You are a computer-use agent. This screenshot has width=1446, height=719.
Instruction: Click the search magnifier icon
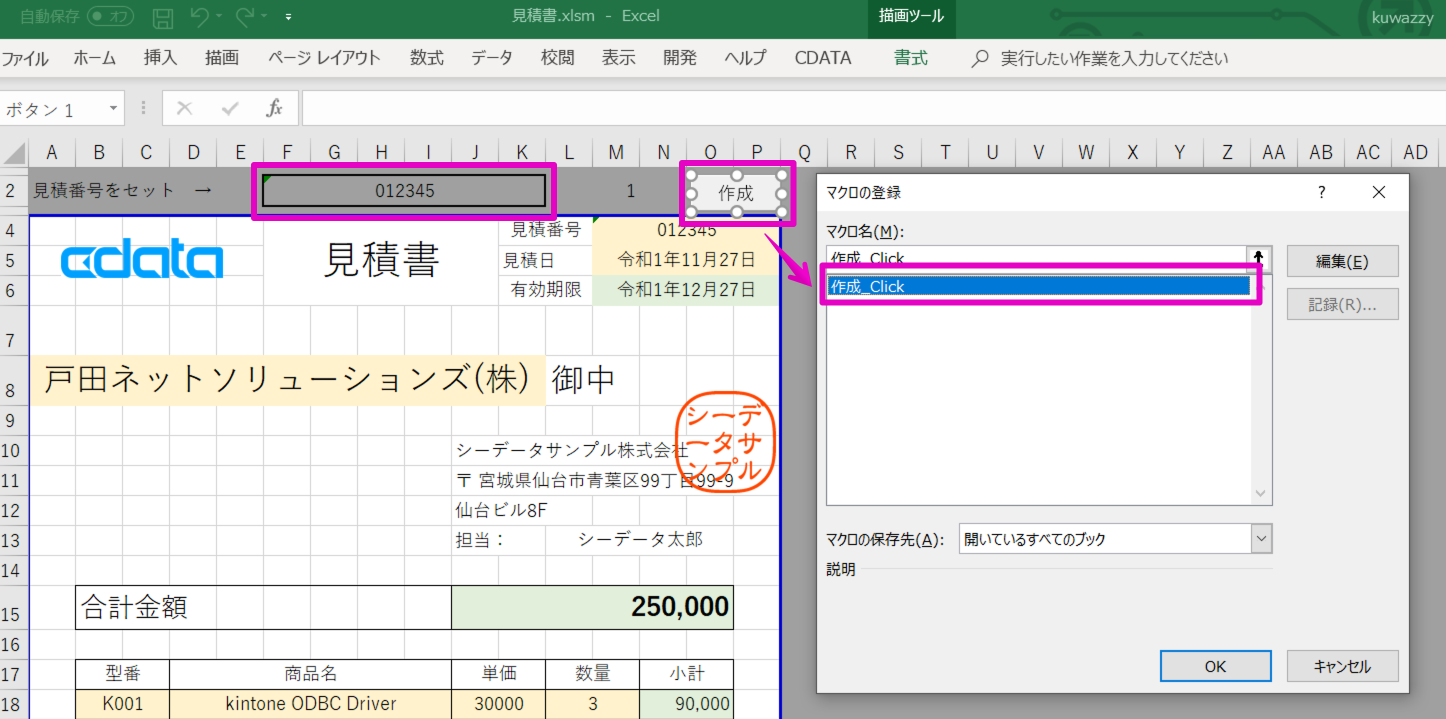[981, 58]
